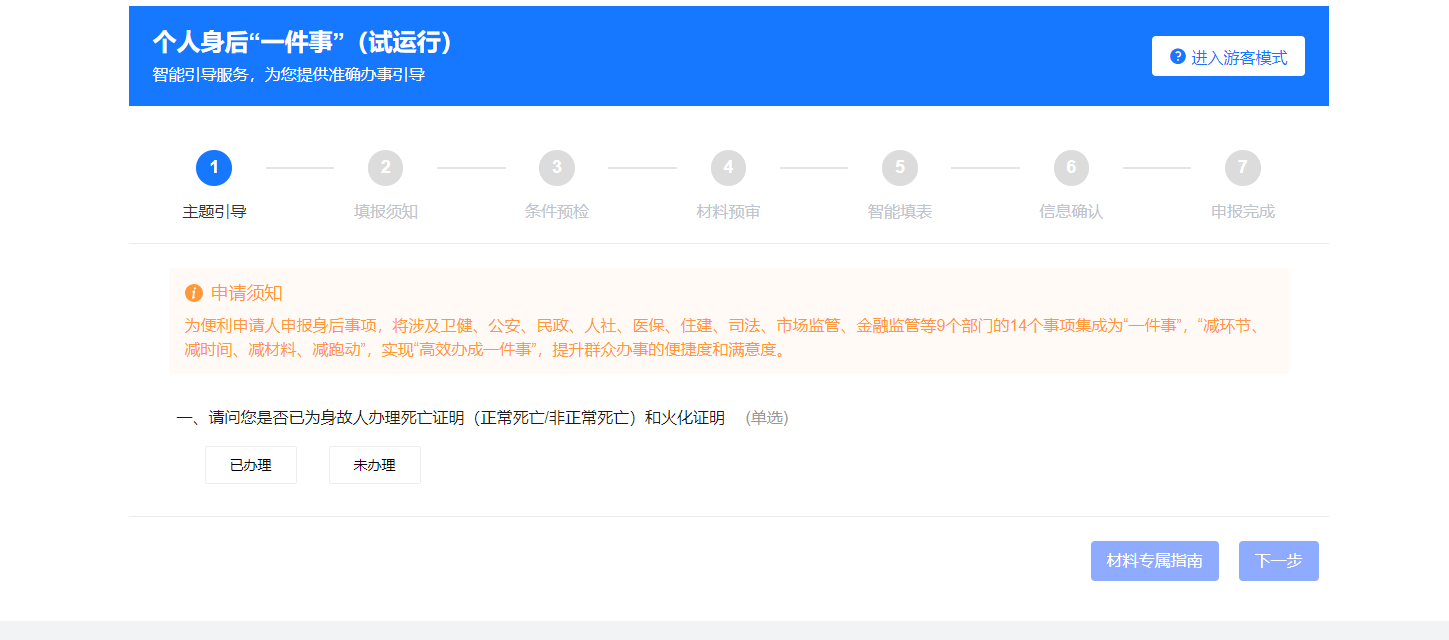Choose the 已办理 option

tap(251, 465)
